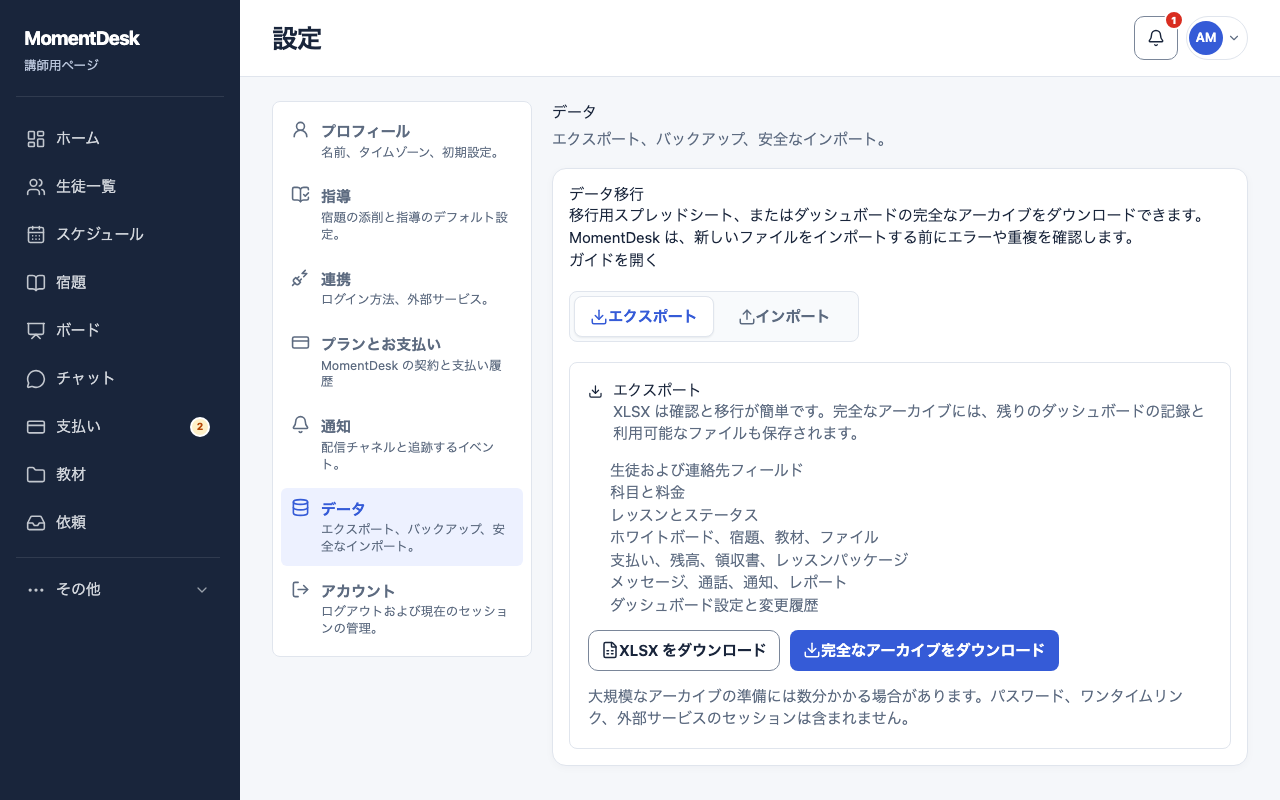Screen dimensions: 1280x800
Task: Open the AM user account dropdown
Action: click(x=1217, y=38)
